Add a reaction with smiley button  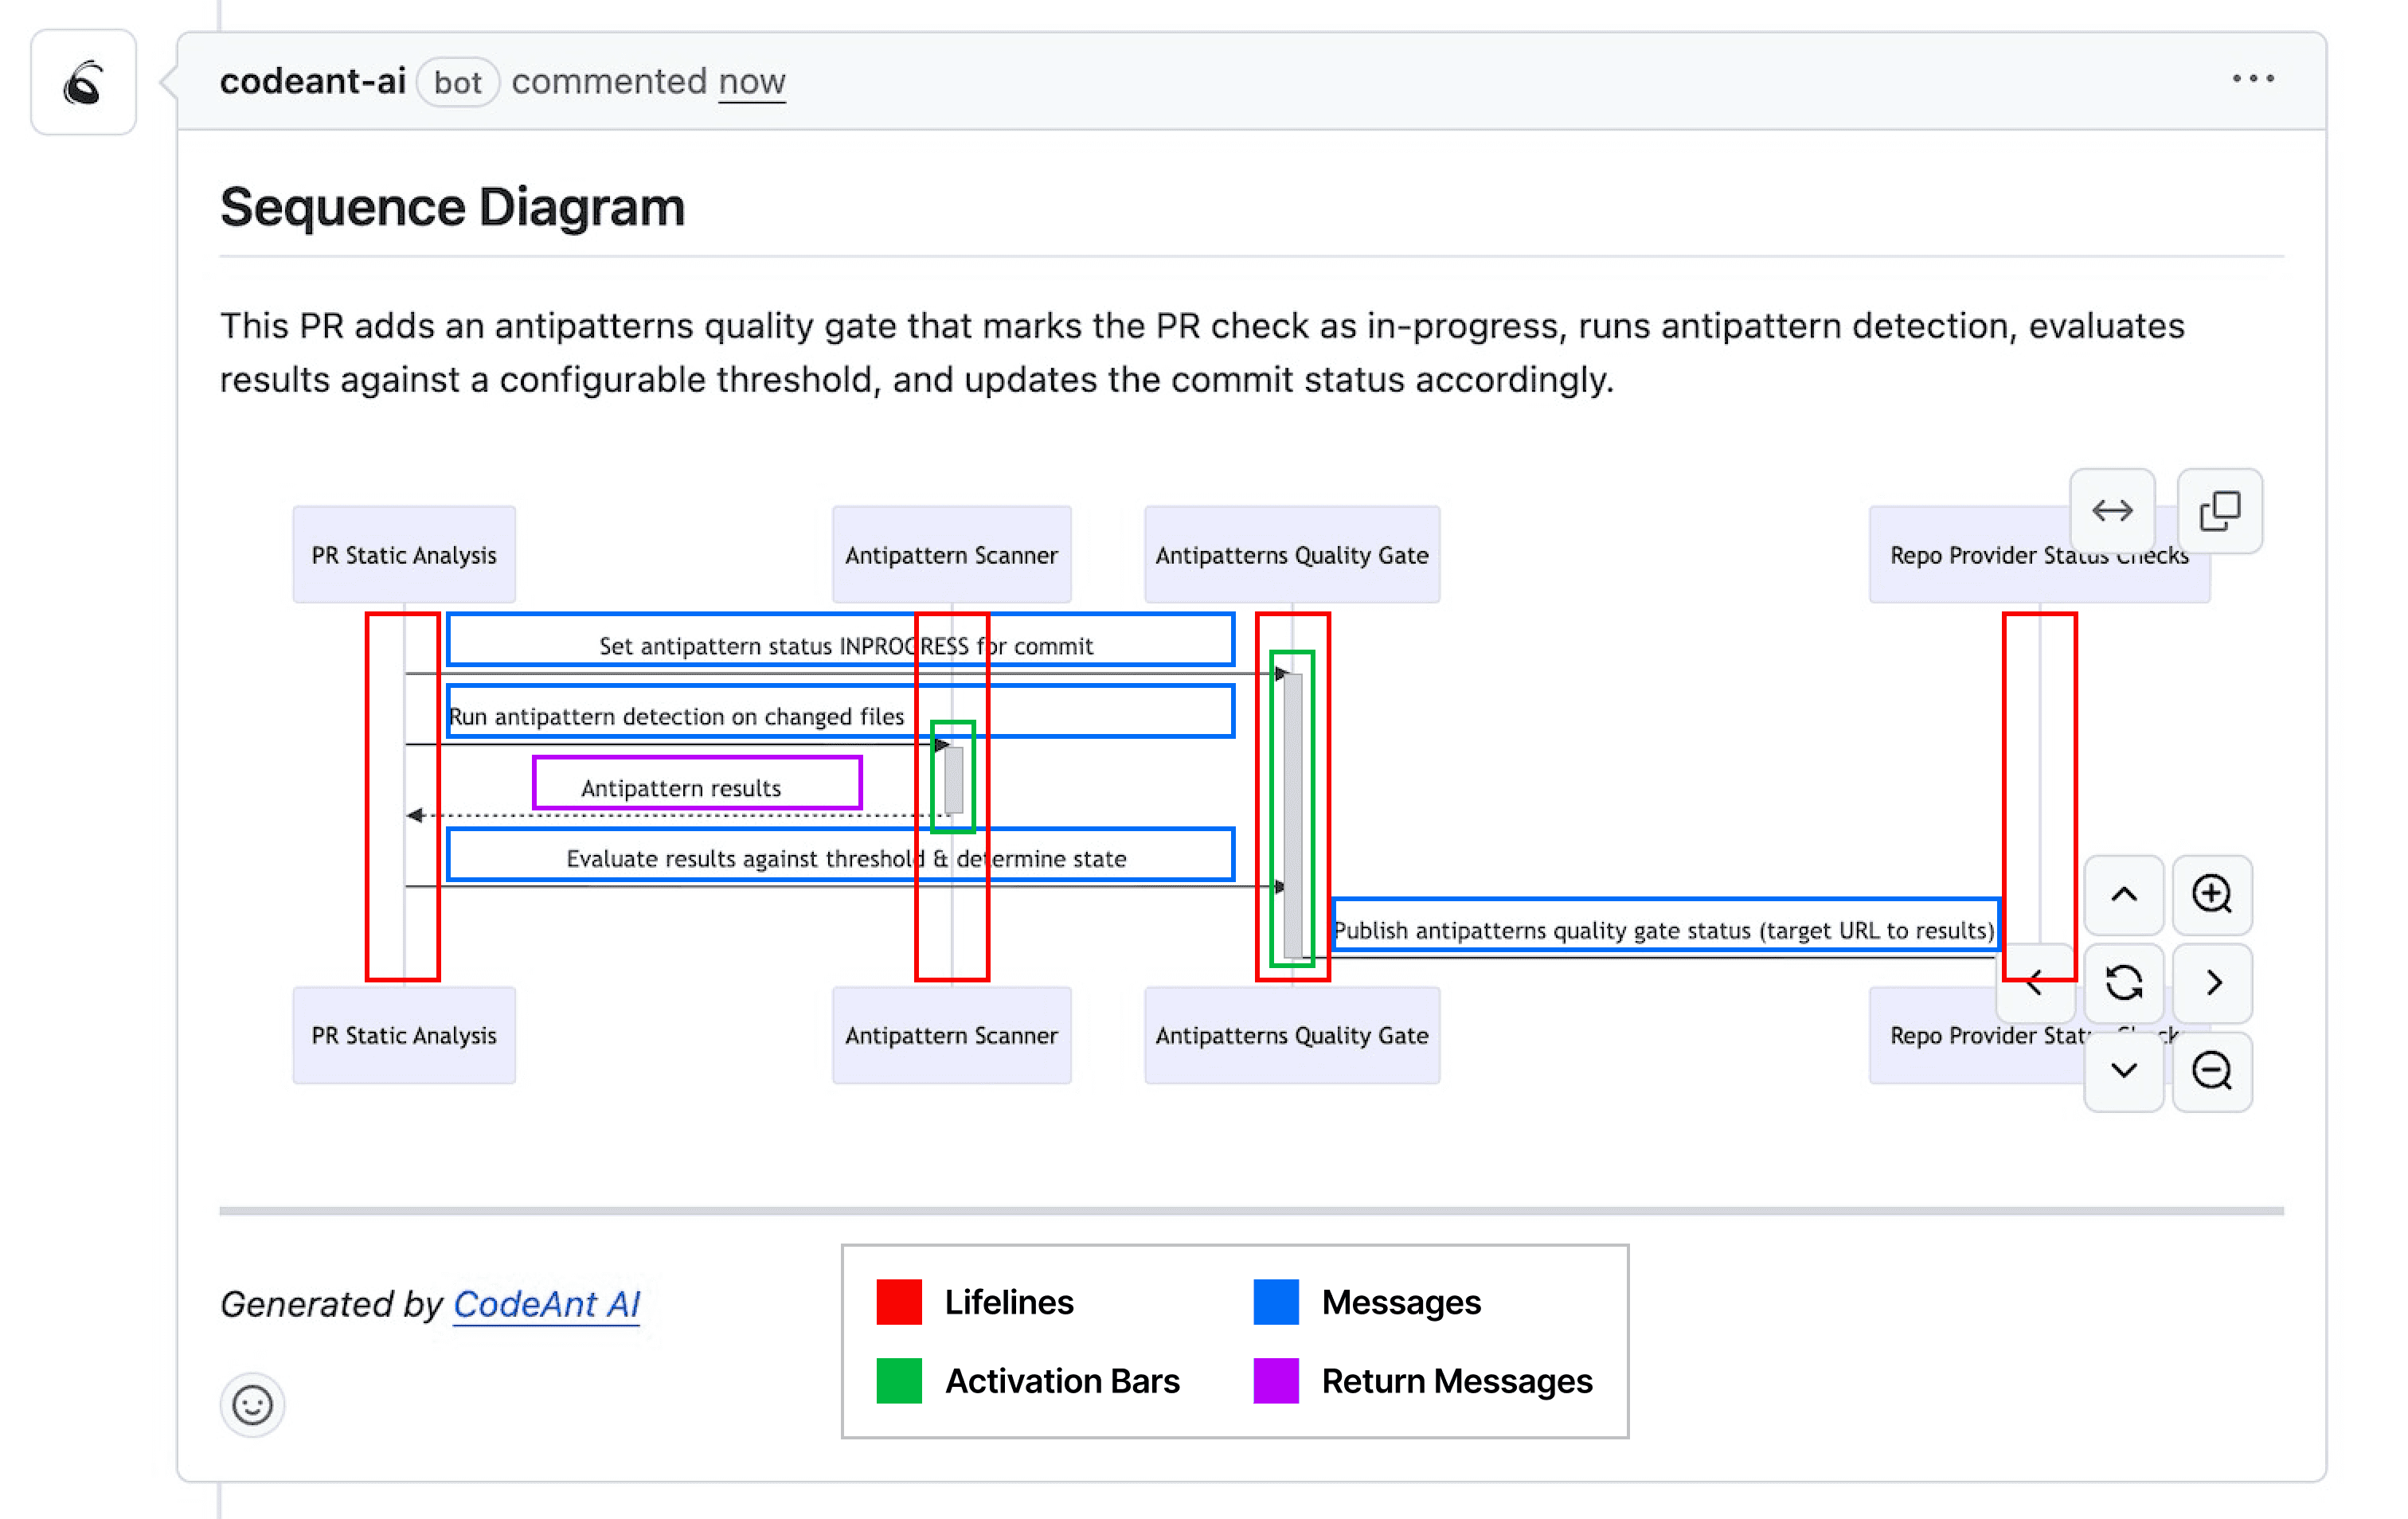tap(252, 1404)
